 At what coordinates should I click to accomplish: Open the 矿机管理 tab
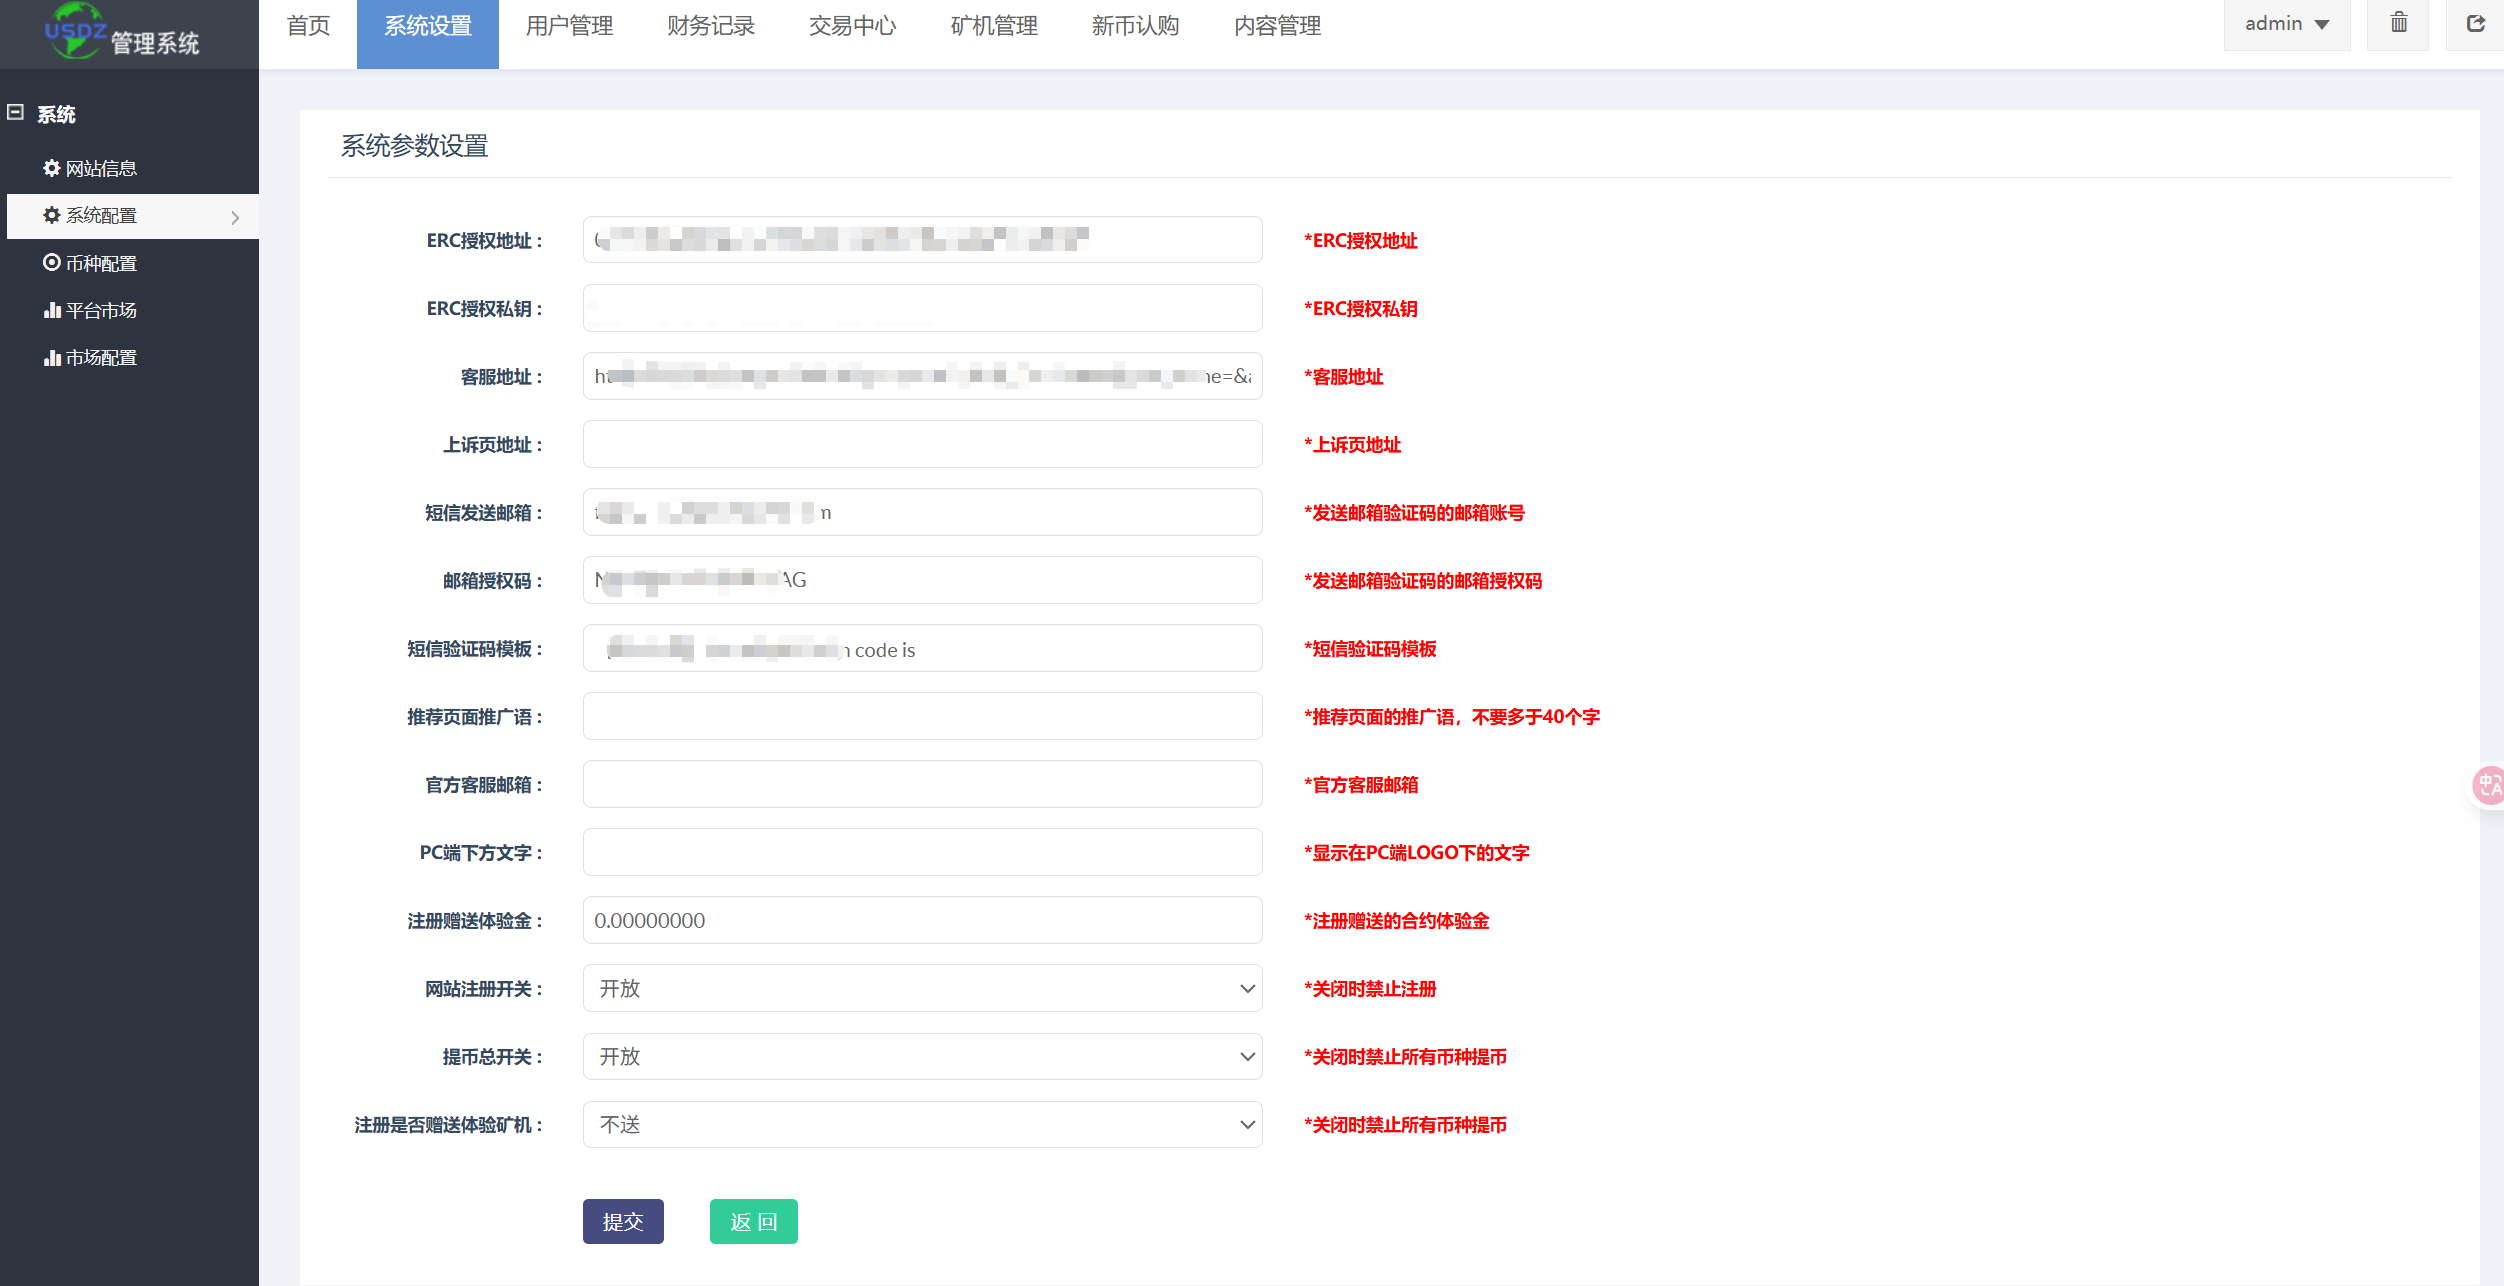coord(994,26)
